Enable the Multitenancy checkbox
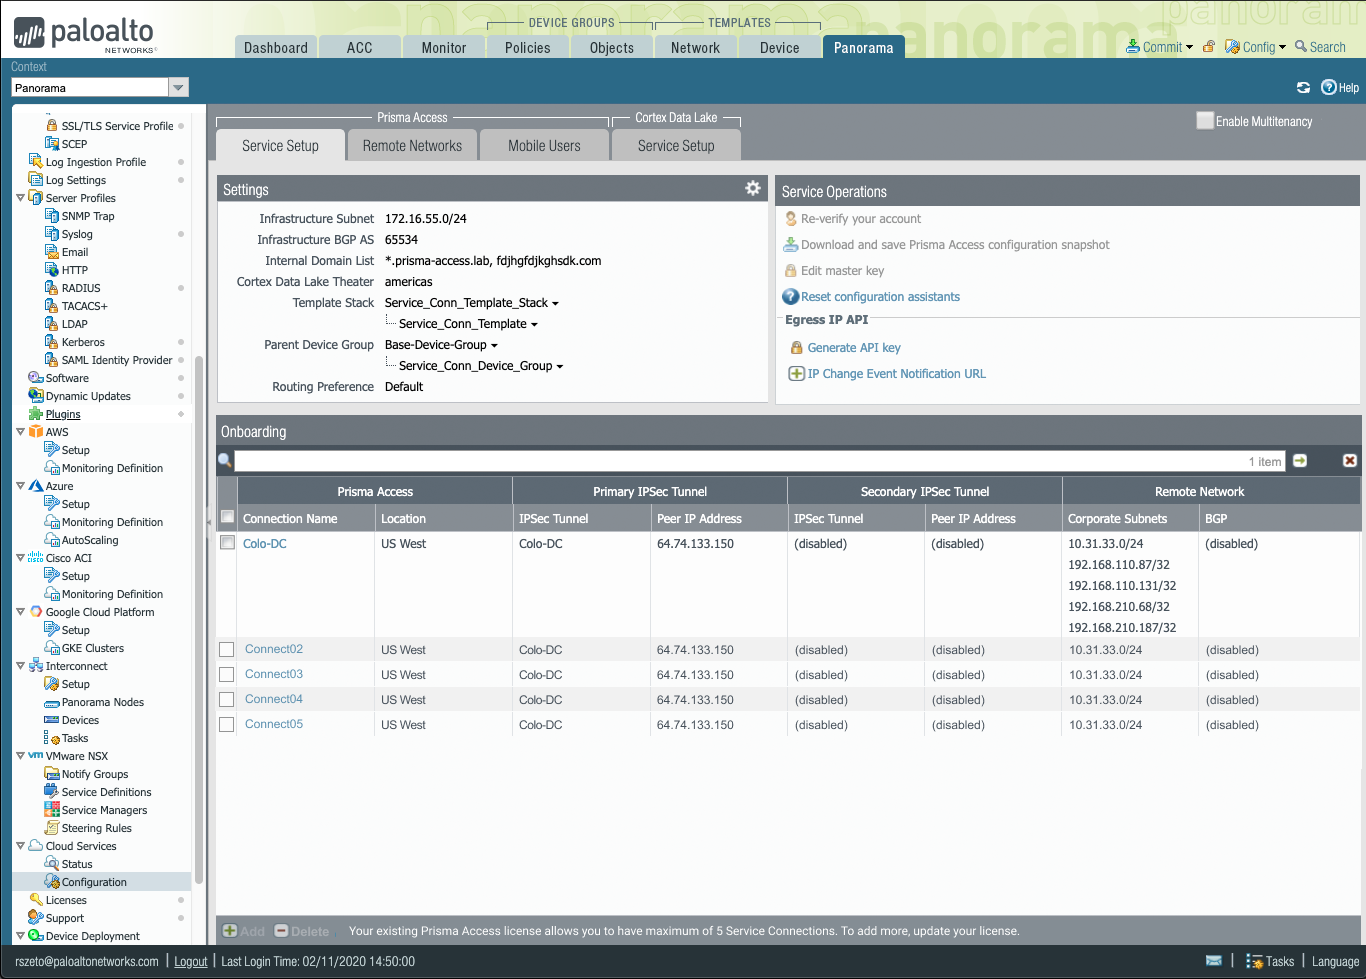1366x979 pixels. coord(1205,120)
